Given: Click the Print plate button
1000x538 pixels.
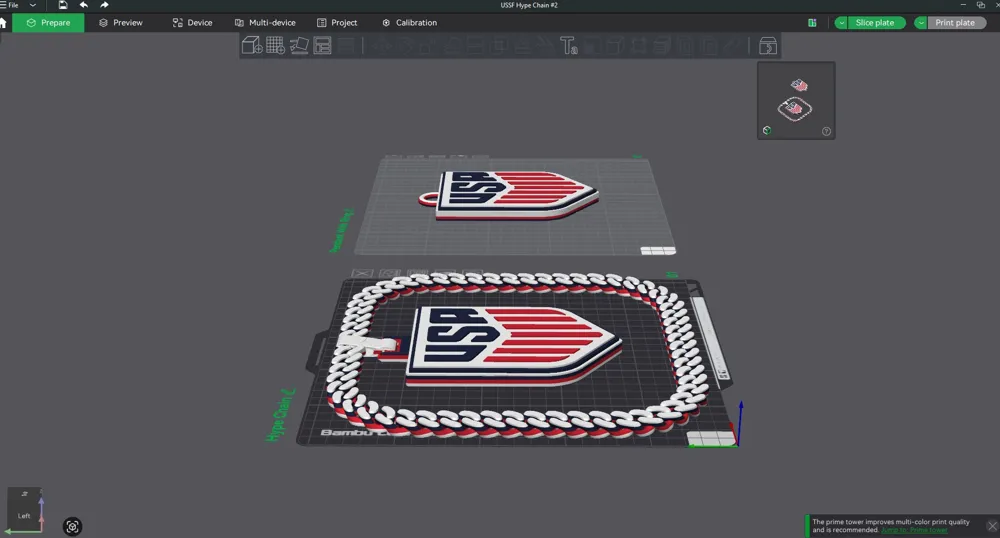Looking at the screenshot, I should click(x=955, y=23).
